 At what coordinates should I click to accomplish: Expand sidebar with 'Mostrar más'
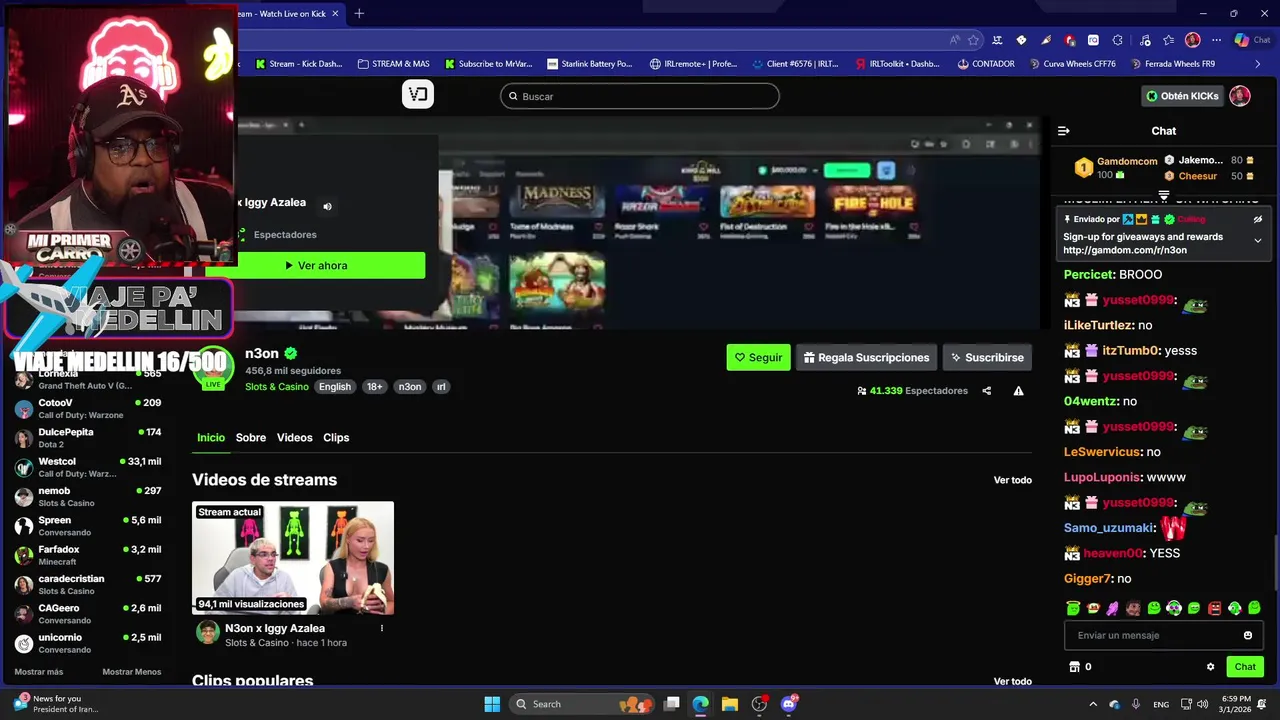pos(39,672)
